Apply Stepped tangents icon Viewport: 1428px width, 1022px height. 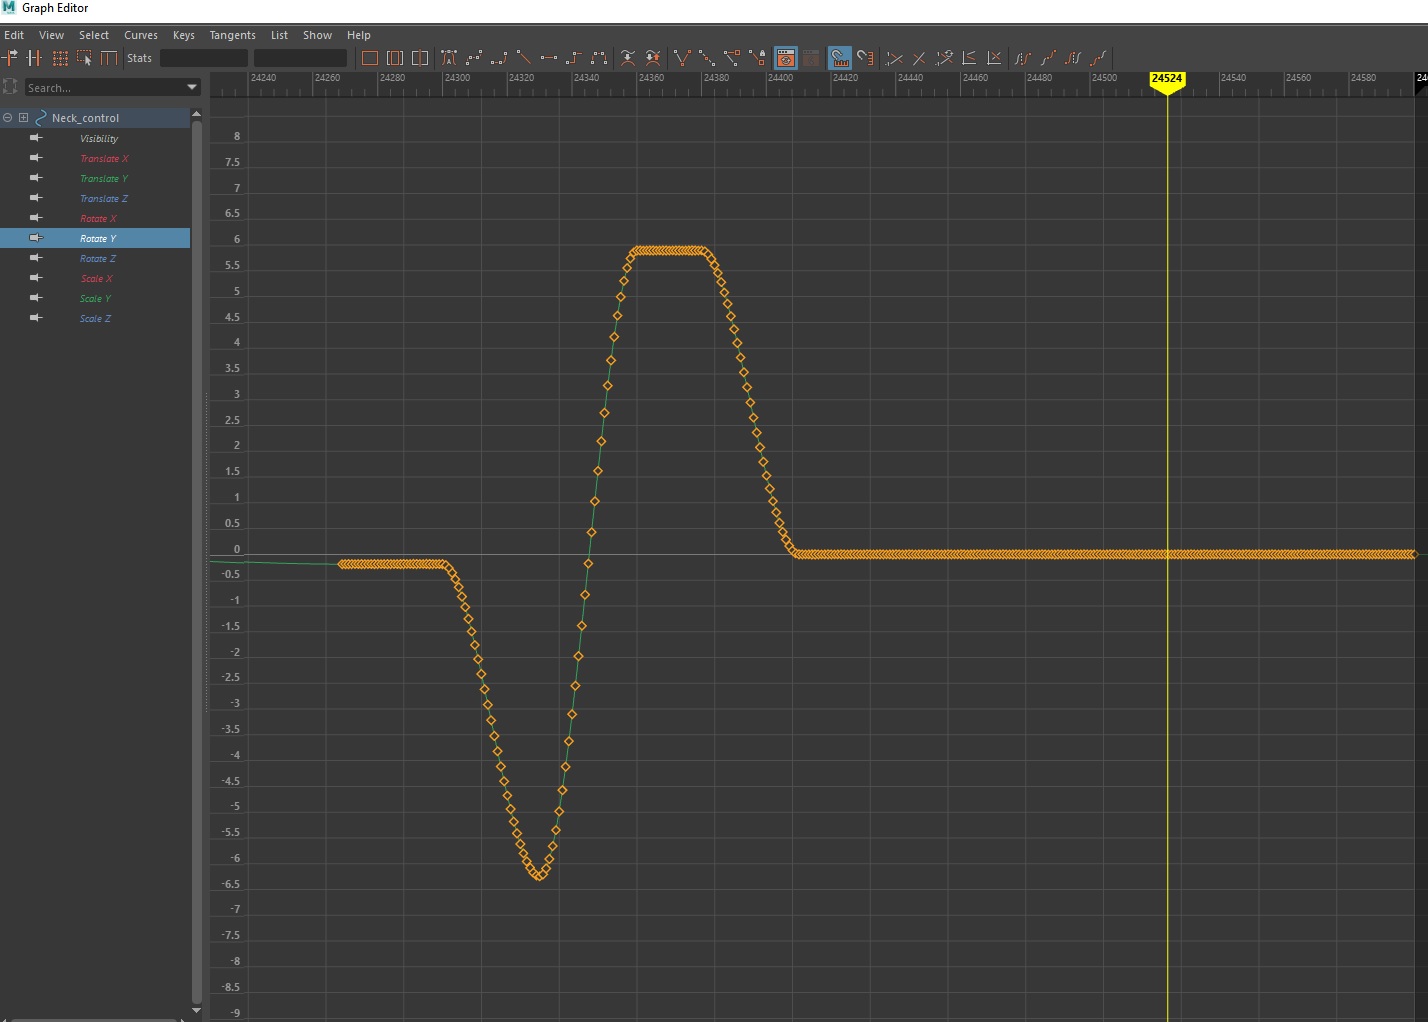tap(574, 58)
